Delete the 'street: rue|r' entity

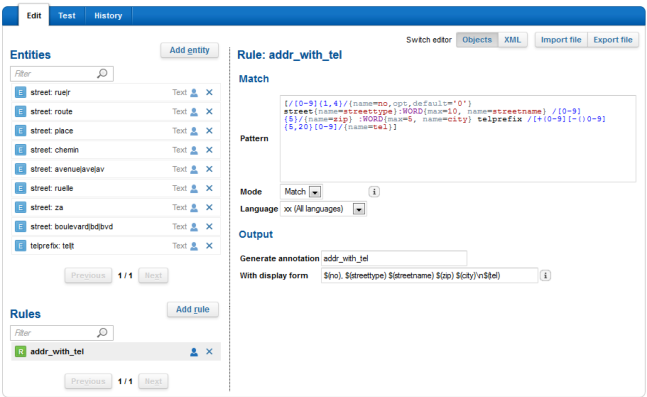pyautogui.click(x=209, y=92)
